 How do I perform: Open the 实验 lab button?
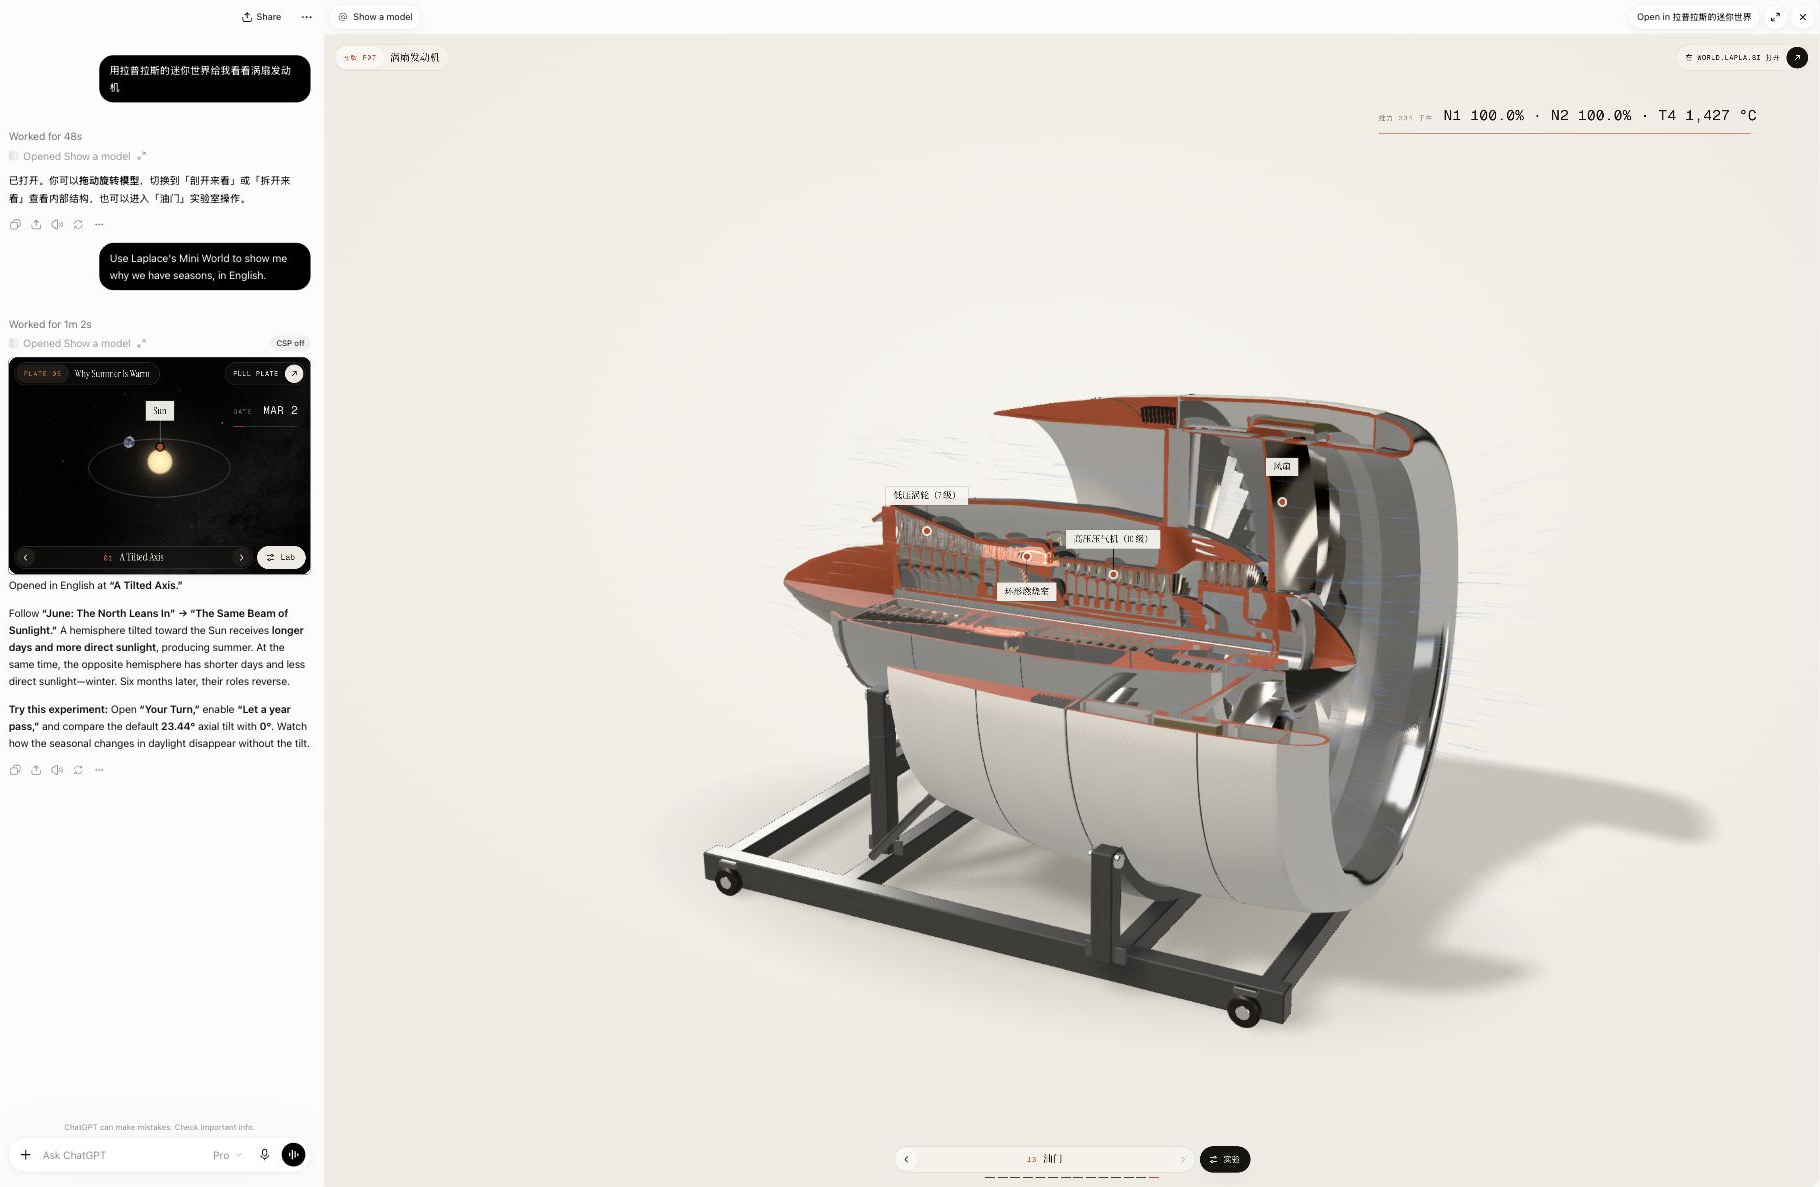coord(1225,1159)
